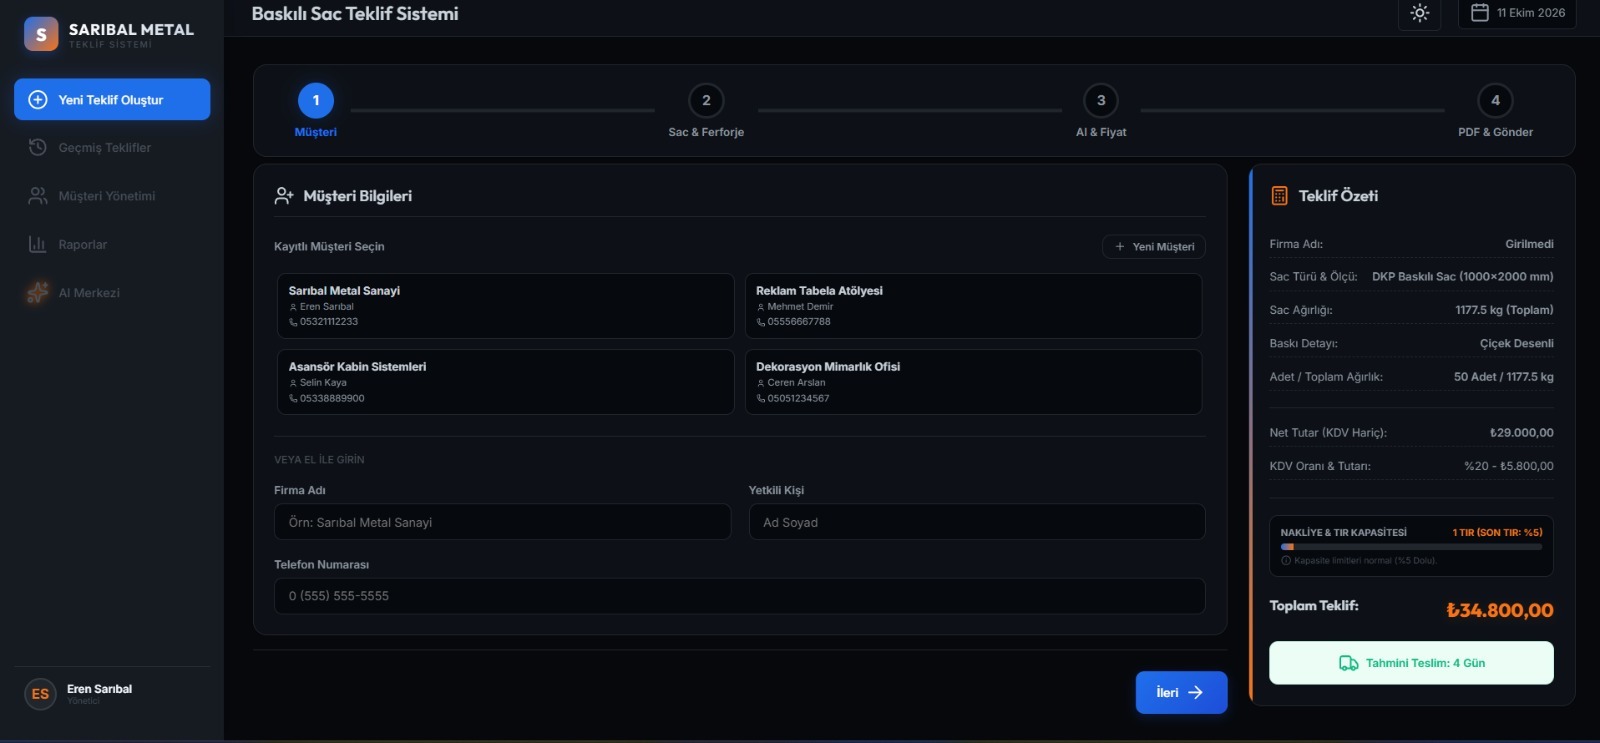Click the ₺29.000,00 net amount
The image size is (1600, 743).
pos(1522,433)
